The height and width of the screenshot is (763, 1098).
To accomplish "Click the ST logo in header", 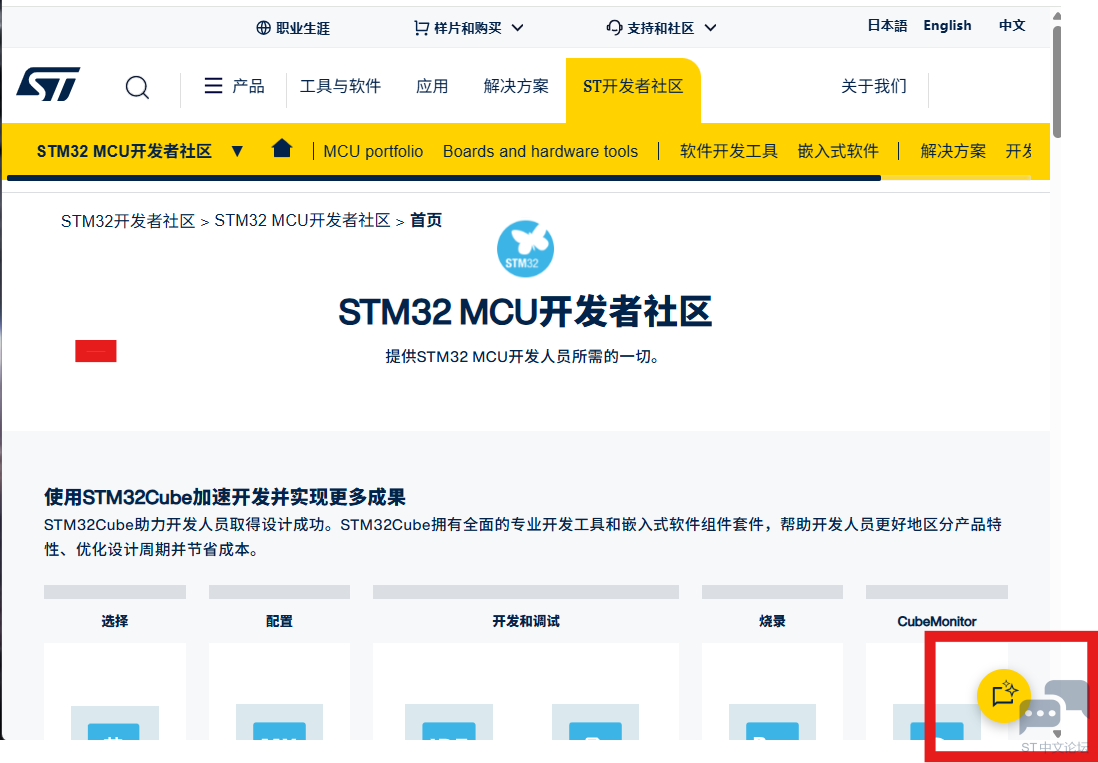I will tap(48, 84).
